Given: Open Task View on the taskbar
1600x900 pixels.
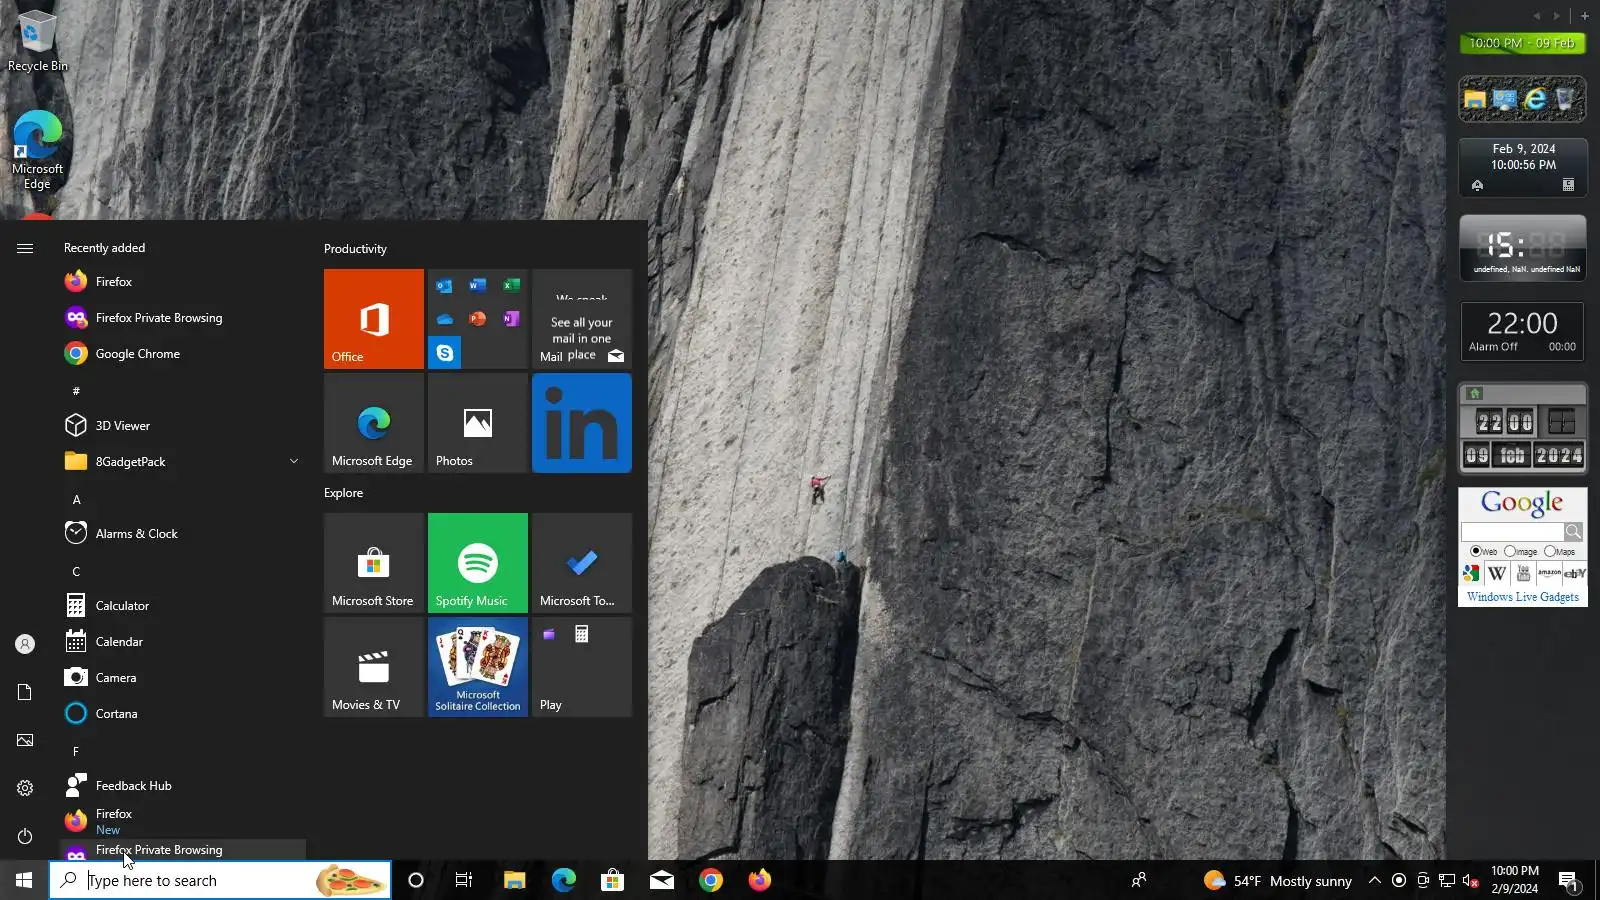Looking at the screenshot, I should tap(464, 880).
